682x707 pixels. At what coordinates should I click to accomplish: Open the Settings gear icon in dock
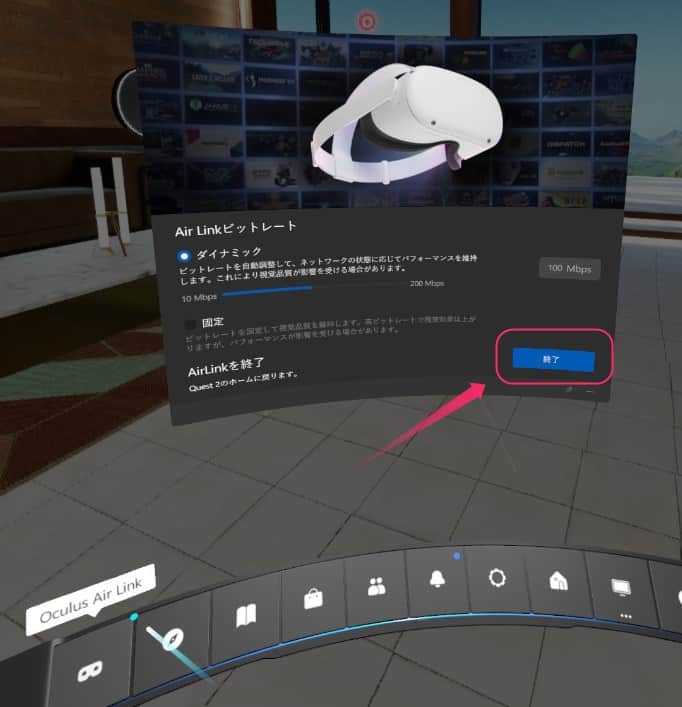pyautogui.click(x=497, y=578)
